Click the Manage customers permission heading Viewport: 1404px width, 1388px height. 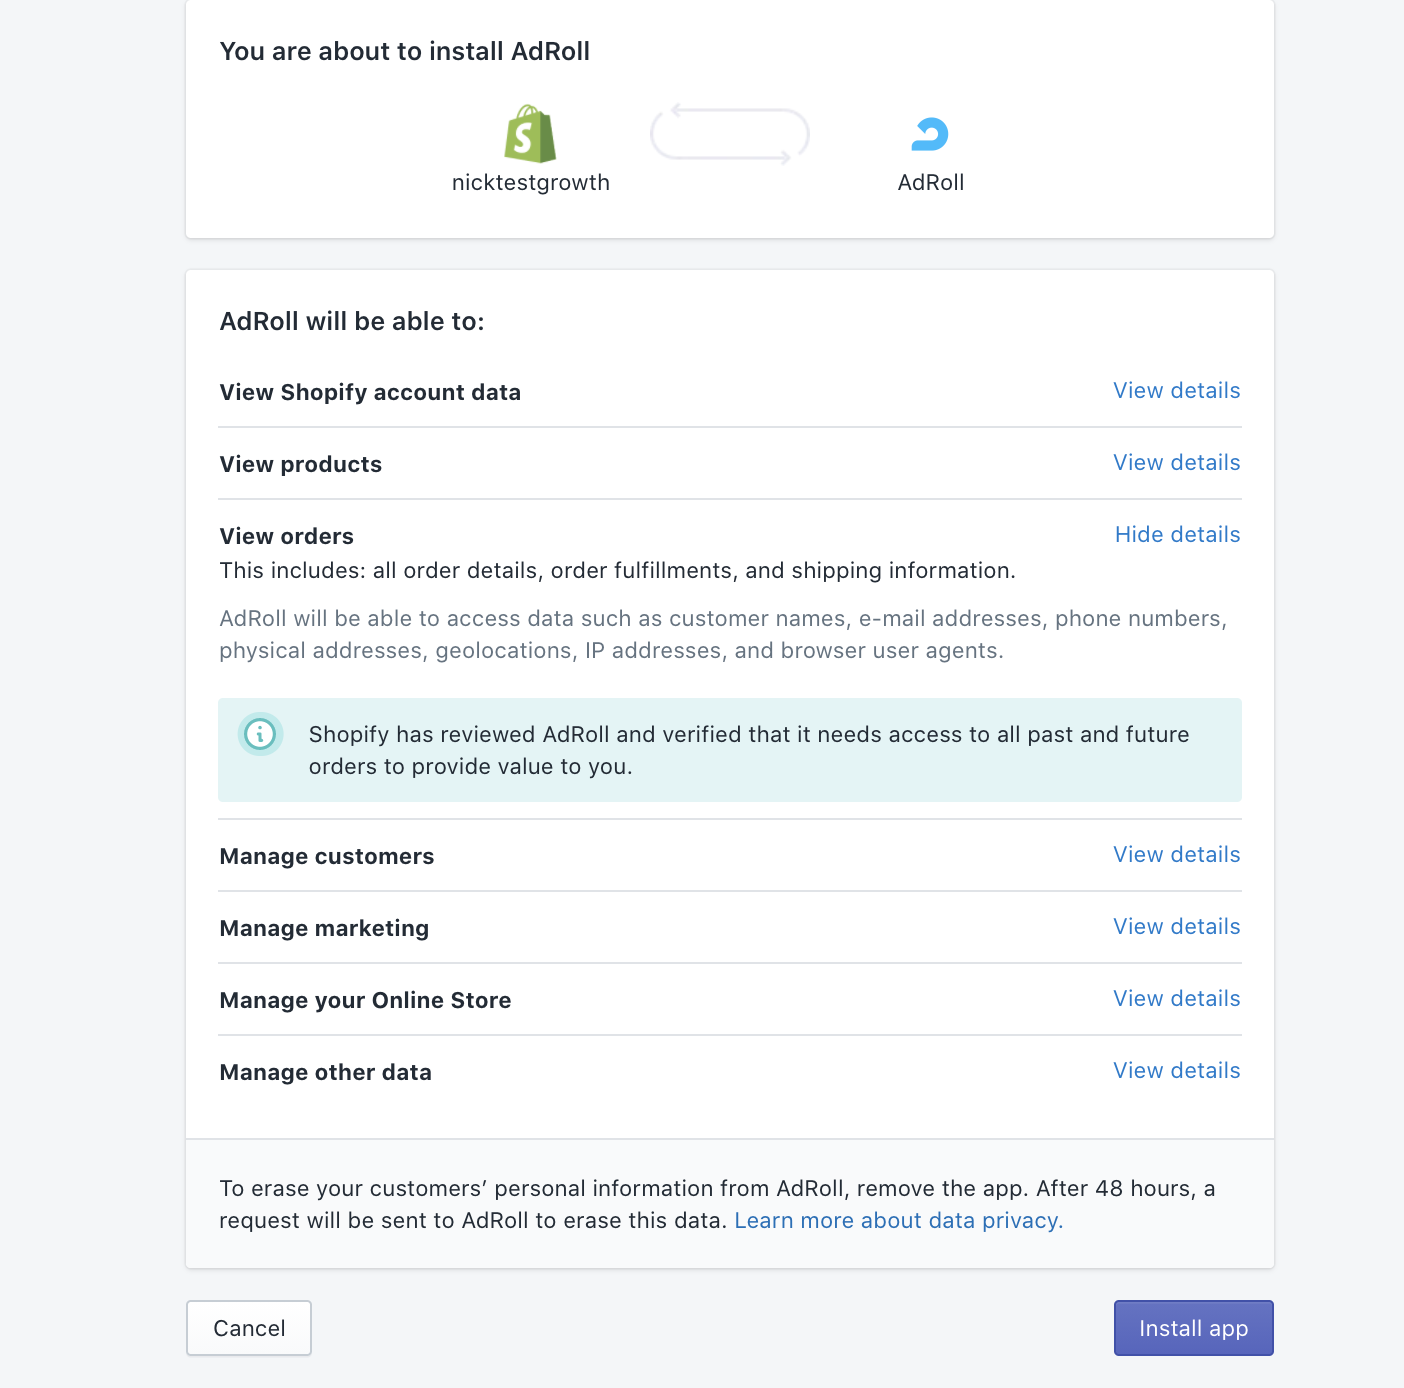pyautogui.click(x=327, y=857)
